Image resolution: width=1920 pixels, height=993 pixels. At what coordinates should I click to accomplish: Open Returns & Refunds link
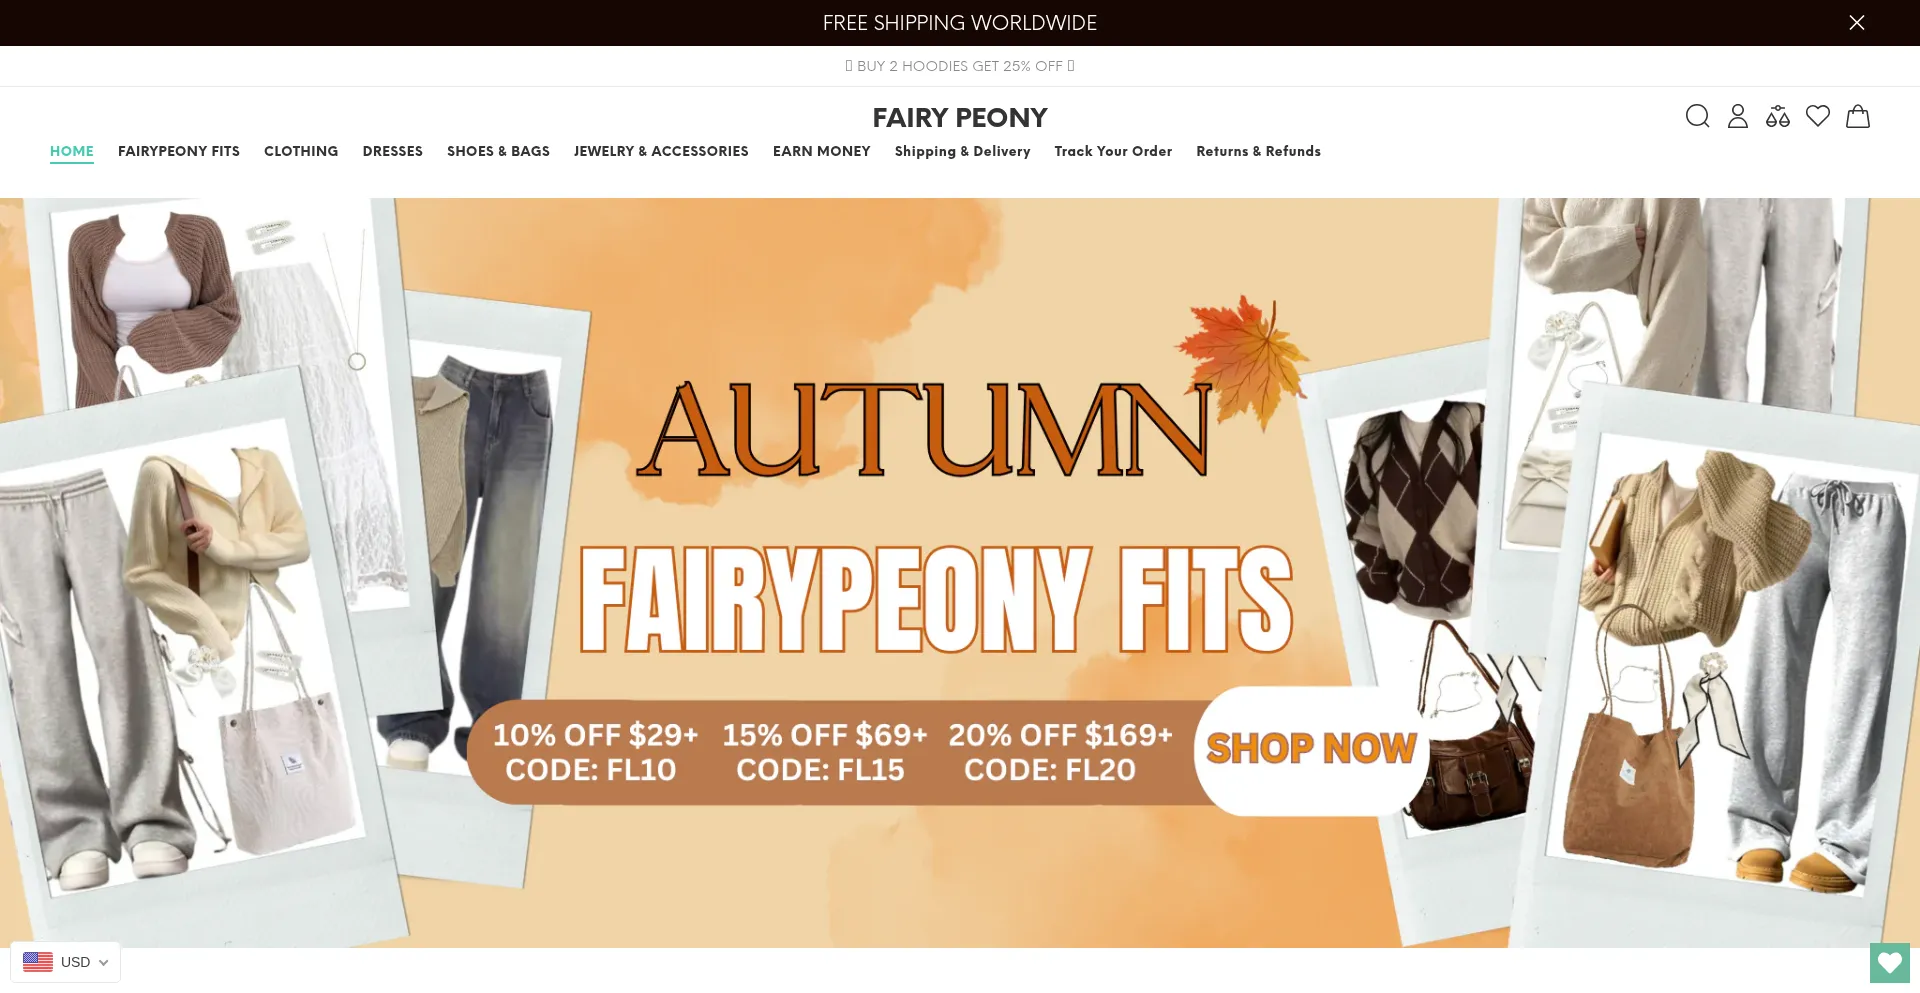pos(1258,151)
